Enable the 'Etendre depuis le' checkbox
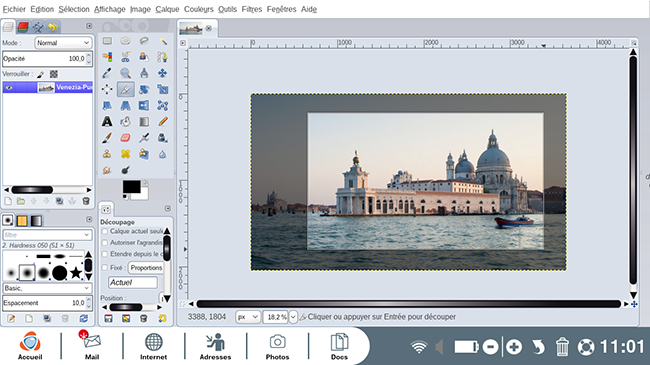The height and width of the screenshot is (365, 650). (x=105, y=254)
